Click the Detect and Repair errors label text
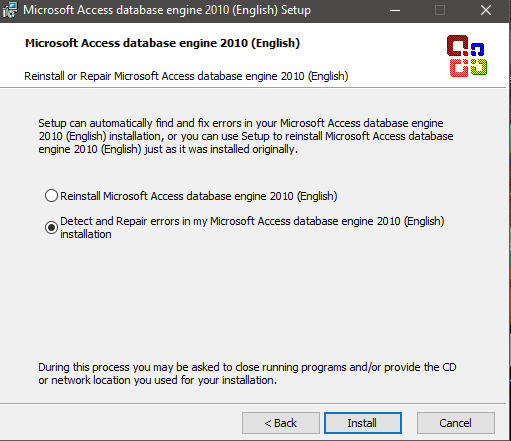 click(x=252, y=227)
